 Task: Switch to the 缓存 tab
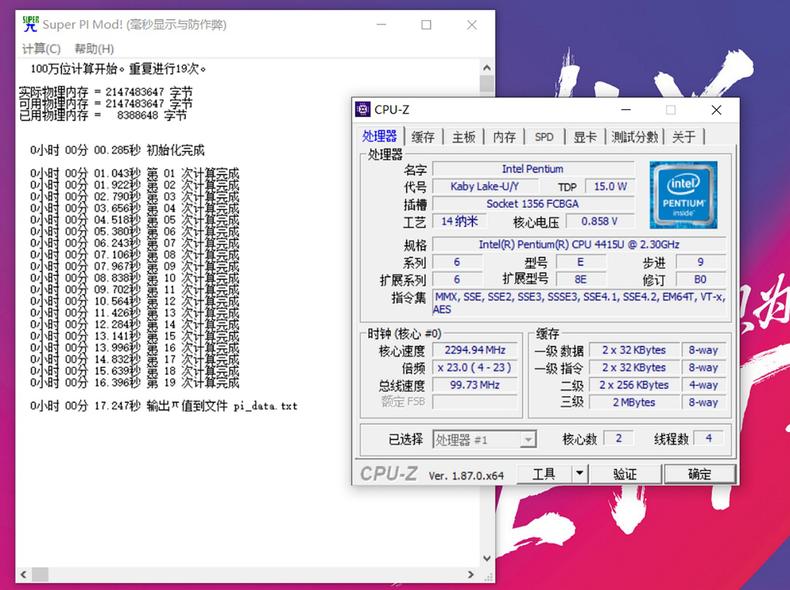(x=423, y=137)
